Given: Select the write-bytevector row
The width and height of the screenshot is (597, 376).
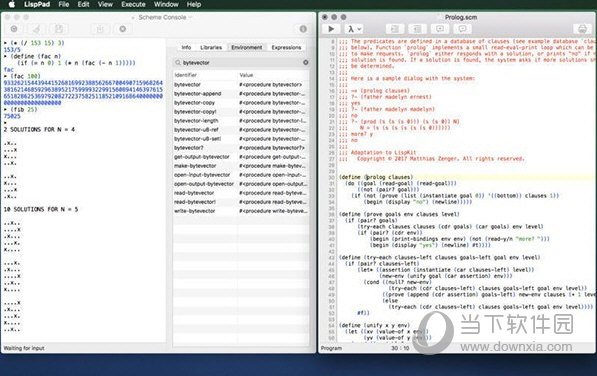Looking at the screenshot, I should coord(241,211).
